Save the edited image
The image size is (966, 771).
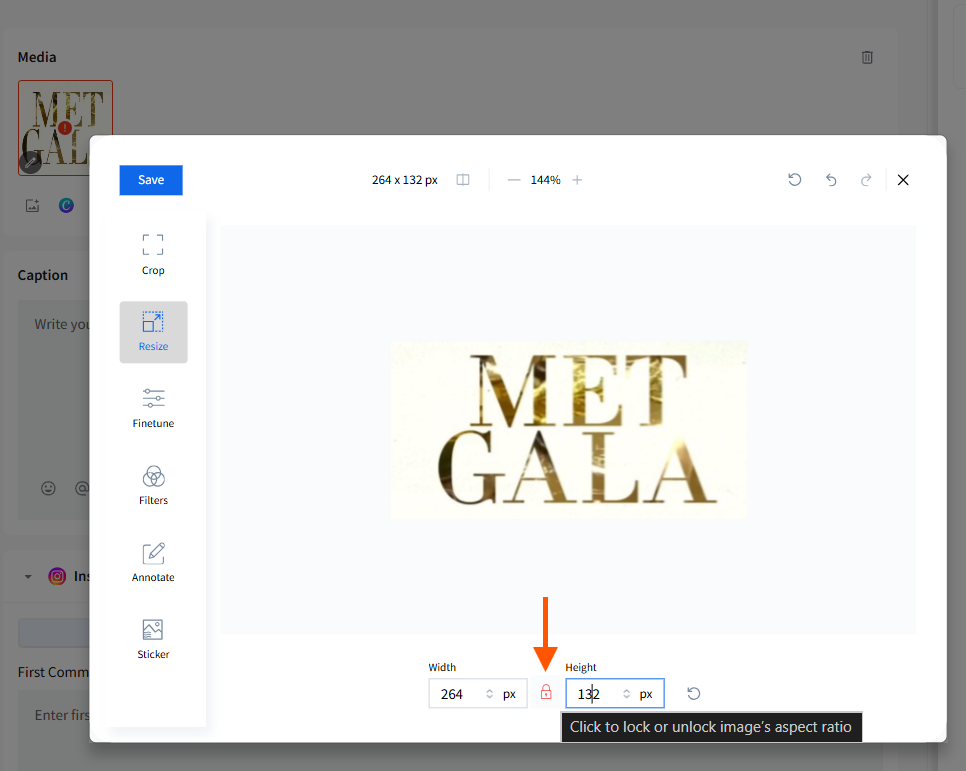point(151,180)
